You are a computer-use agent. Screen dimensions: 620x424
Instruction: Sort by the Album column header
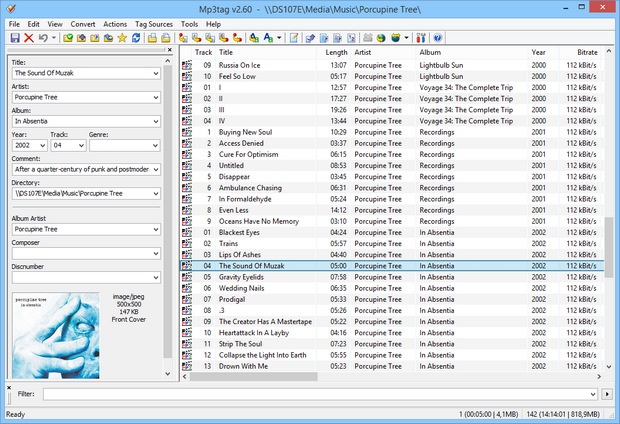click(472, 52)
